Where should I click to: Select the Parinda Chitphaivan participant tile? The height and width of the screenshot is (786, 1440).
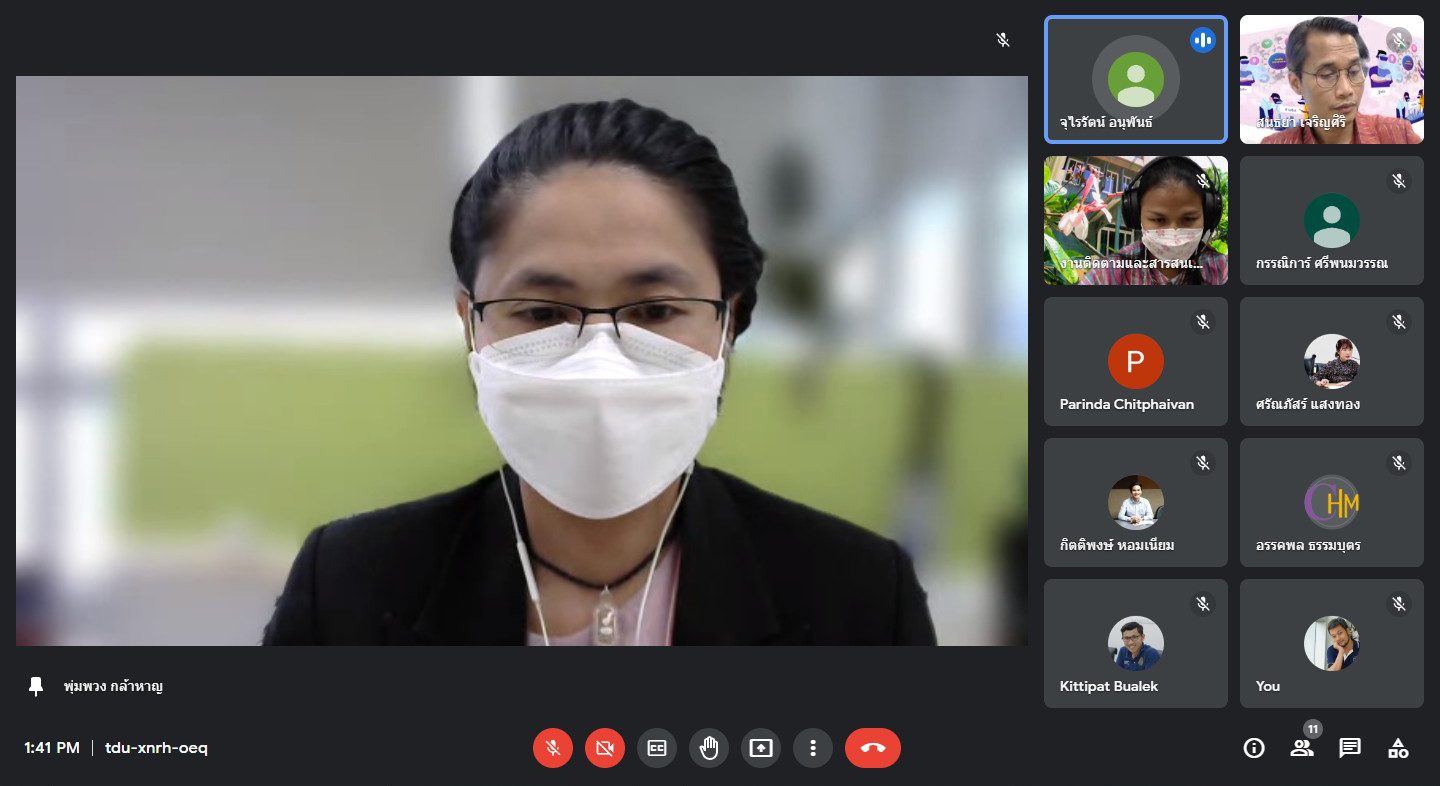(x=1135, y=362)
